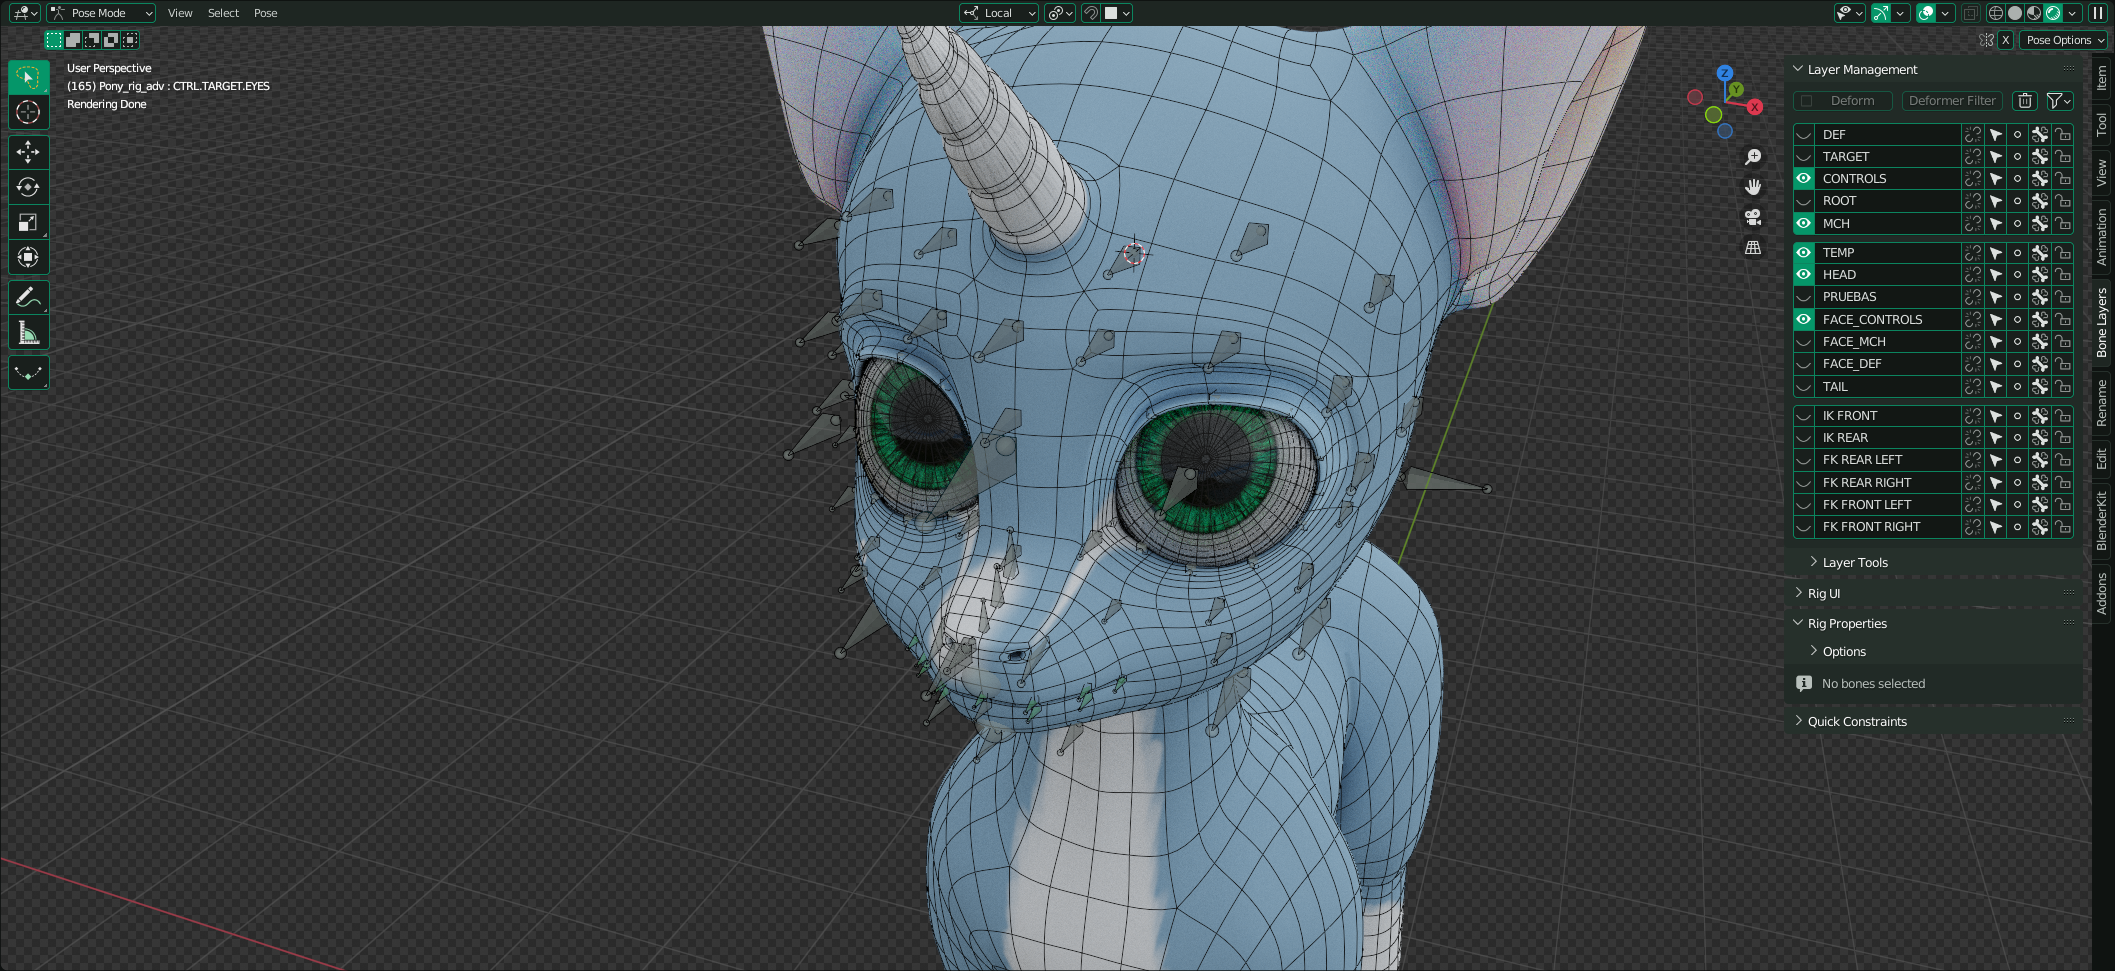Hide the TEMP bone layer
2115x971 pixels.
(1804, 253)
